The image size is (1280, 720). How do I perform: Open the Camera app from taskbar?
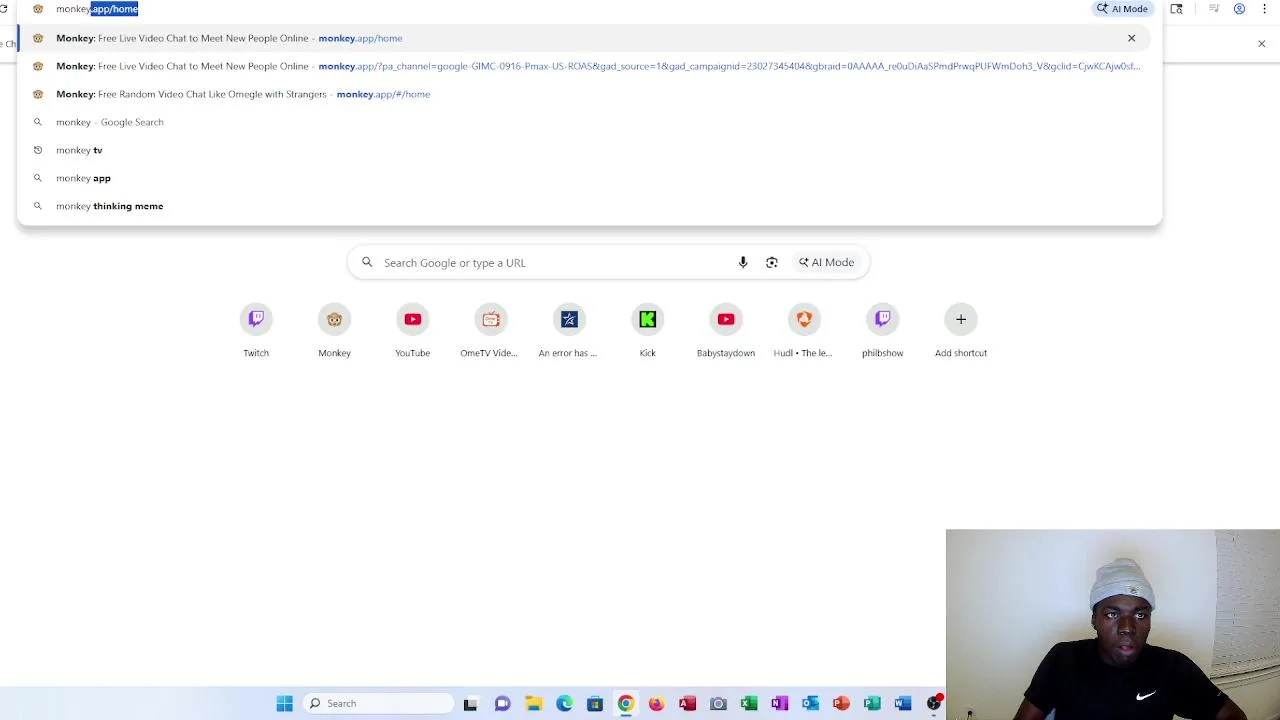coord(718,703)
